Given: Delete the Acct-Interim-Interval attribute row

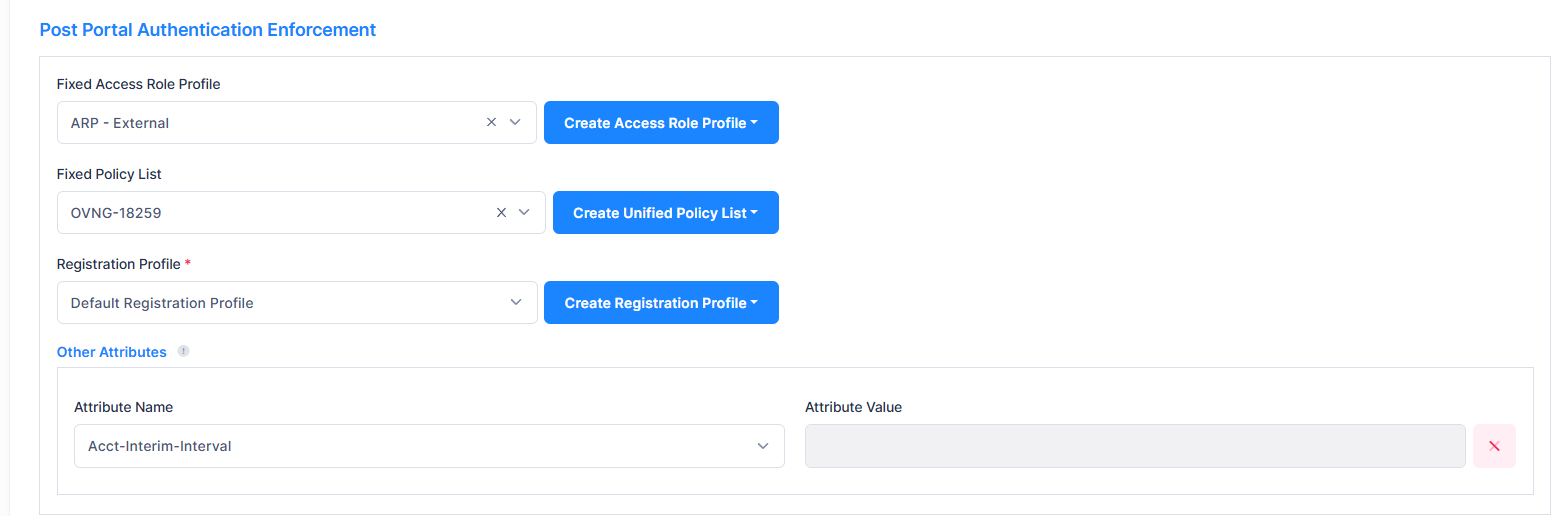Looking at the screenshot, I should tap(1494, 446).
